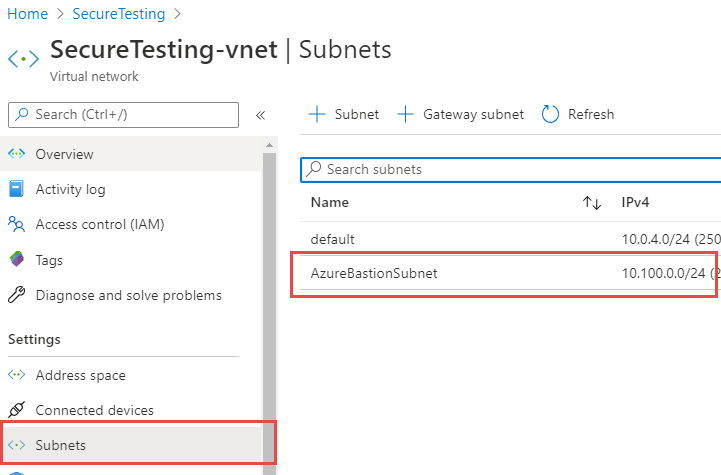Click the virtual network icon beside the title
The image size is (721, 475).
coord(23,59)
